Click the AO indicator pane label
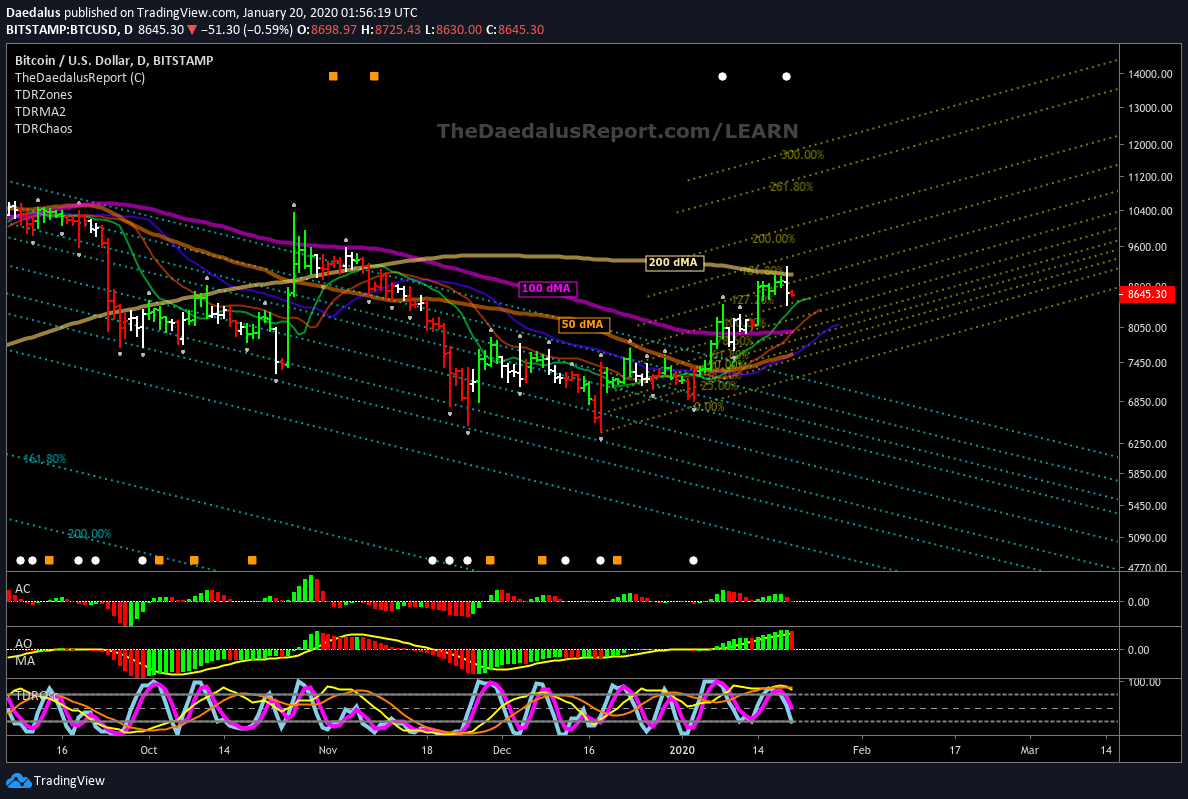The height and width of the screenshot is (799, 1188). click(x=23, y=644)
